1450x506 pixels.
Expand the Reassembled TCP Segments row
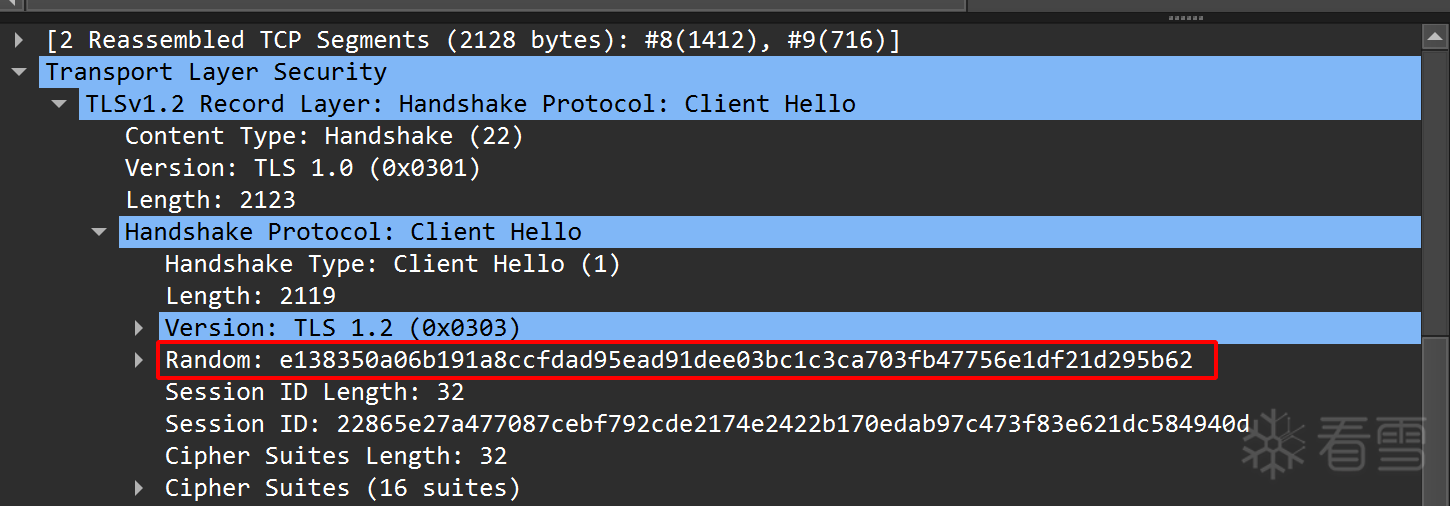point(18,41)
